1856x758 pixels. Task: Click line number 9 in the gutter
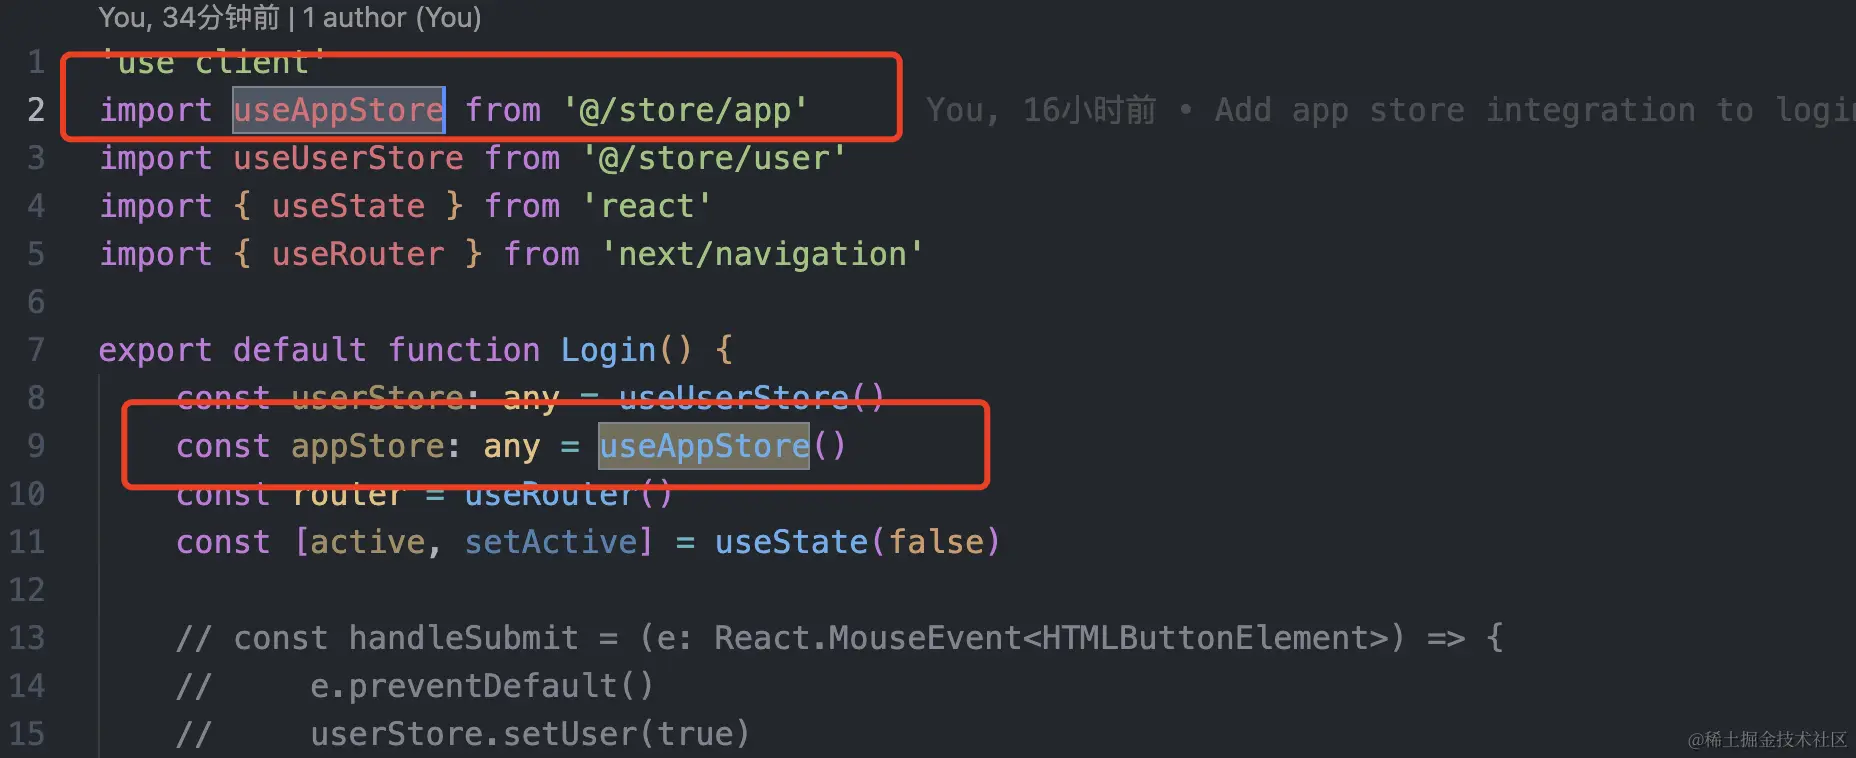36,446
